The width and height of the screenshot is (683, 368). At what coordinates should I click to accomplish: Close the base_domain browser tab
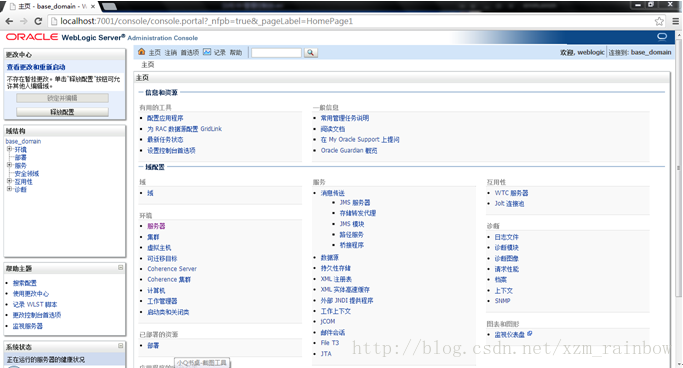tap(93, 7)
